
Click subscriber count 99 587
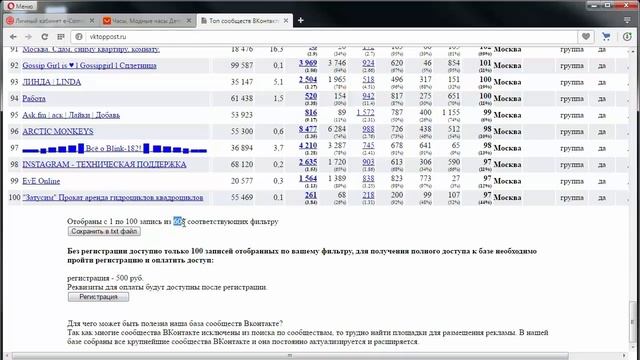pos(242,65)
